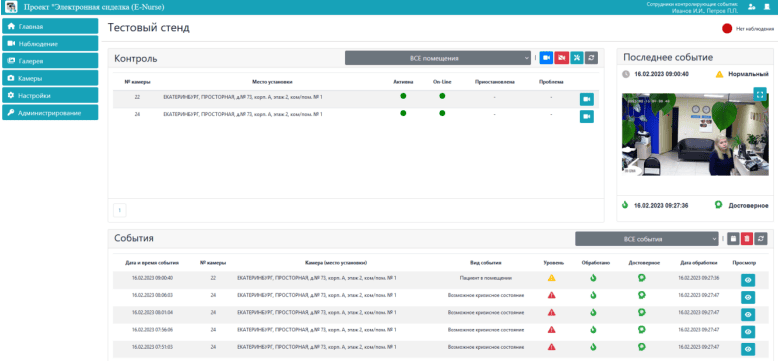Click 'Уровень' column header
The image size is (778, 361).
click(x=553, y=263)
